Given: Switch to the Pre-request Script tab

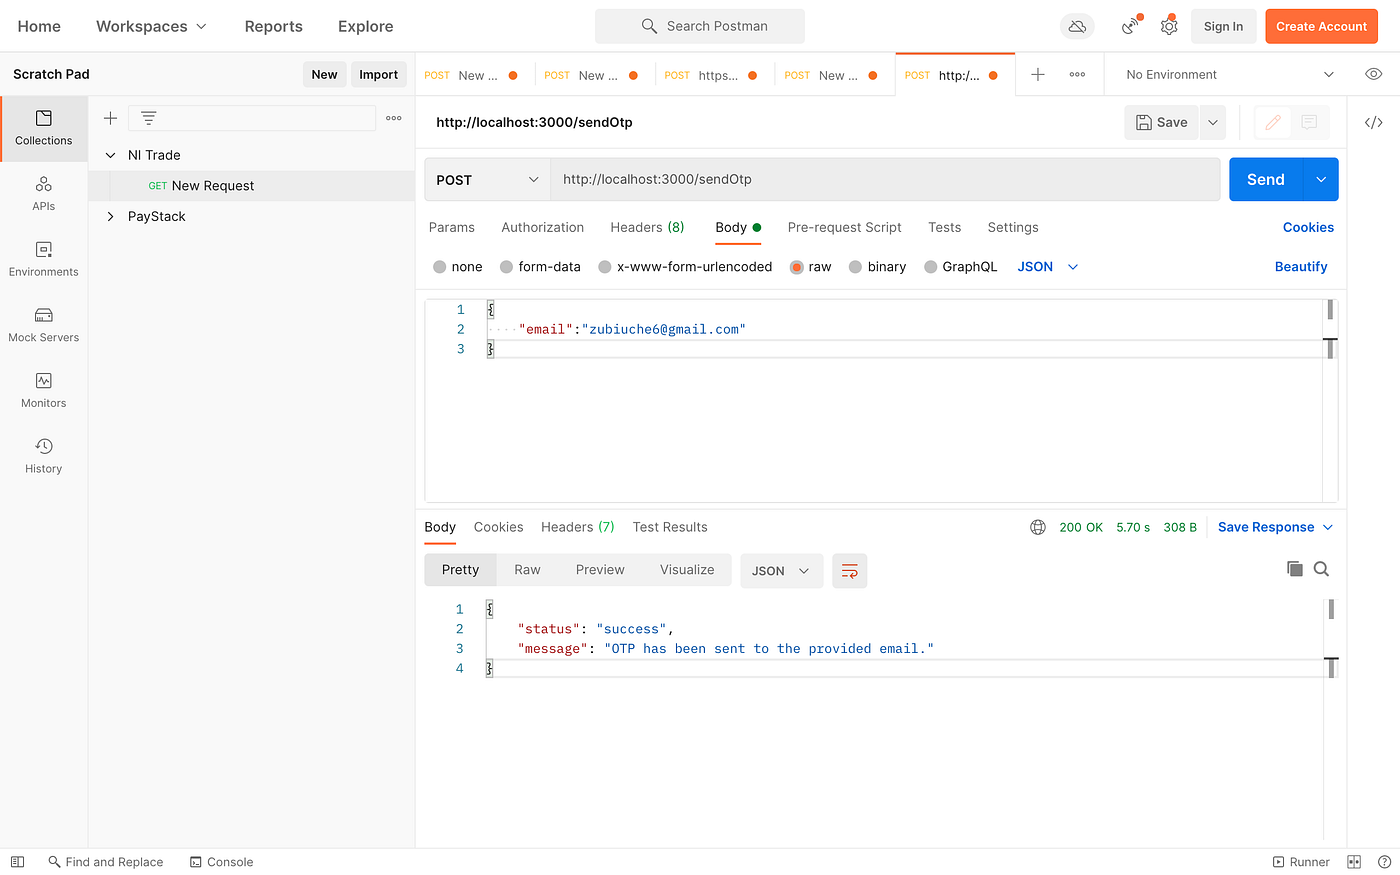Looking at the screenshot, I should point(844,227).
